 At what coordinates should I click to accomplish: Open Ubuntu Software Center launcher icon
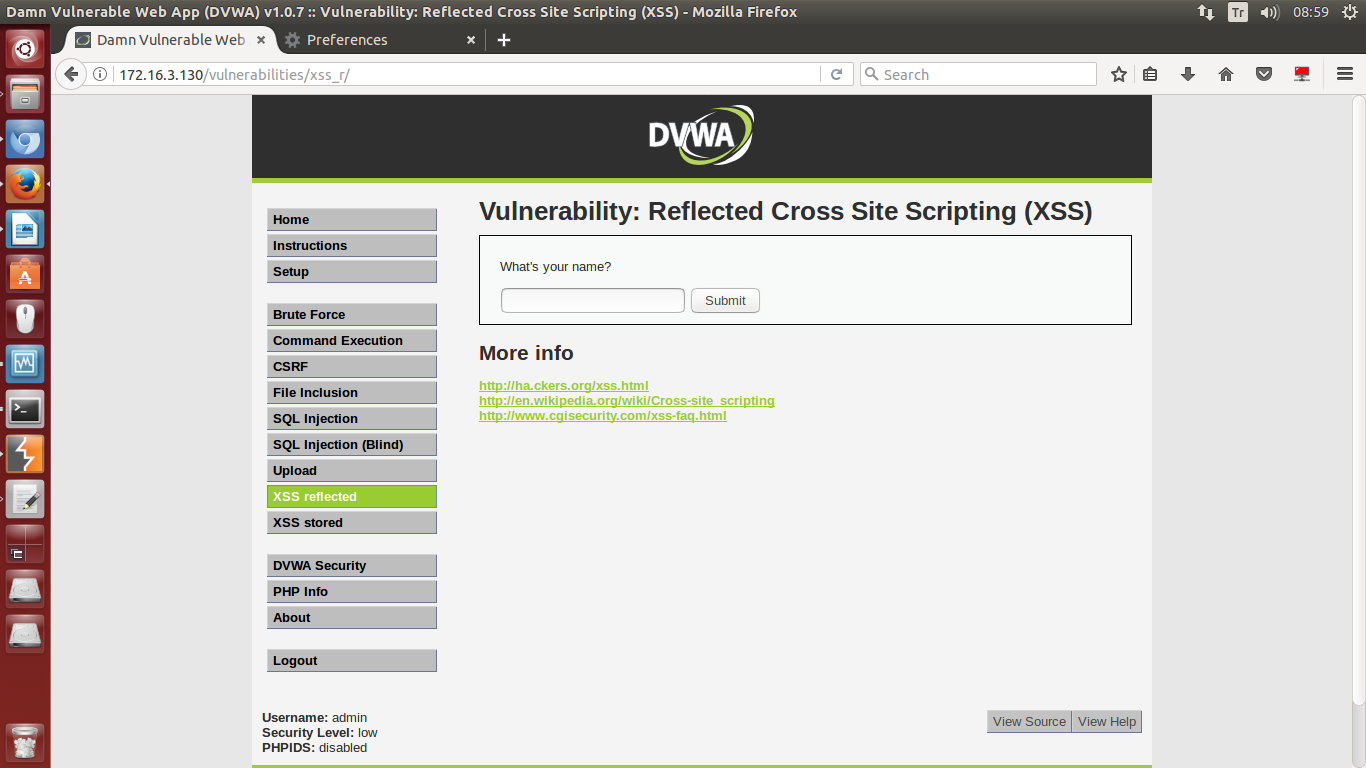[x=25, y=275]
